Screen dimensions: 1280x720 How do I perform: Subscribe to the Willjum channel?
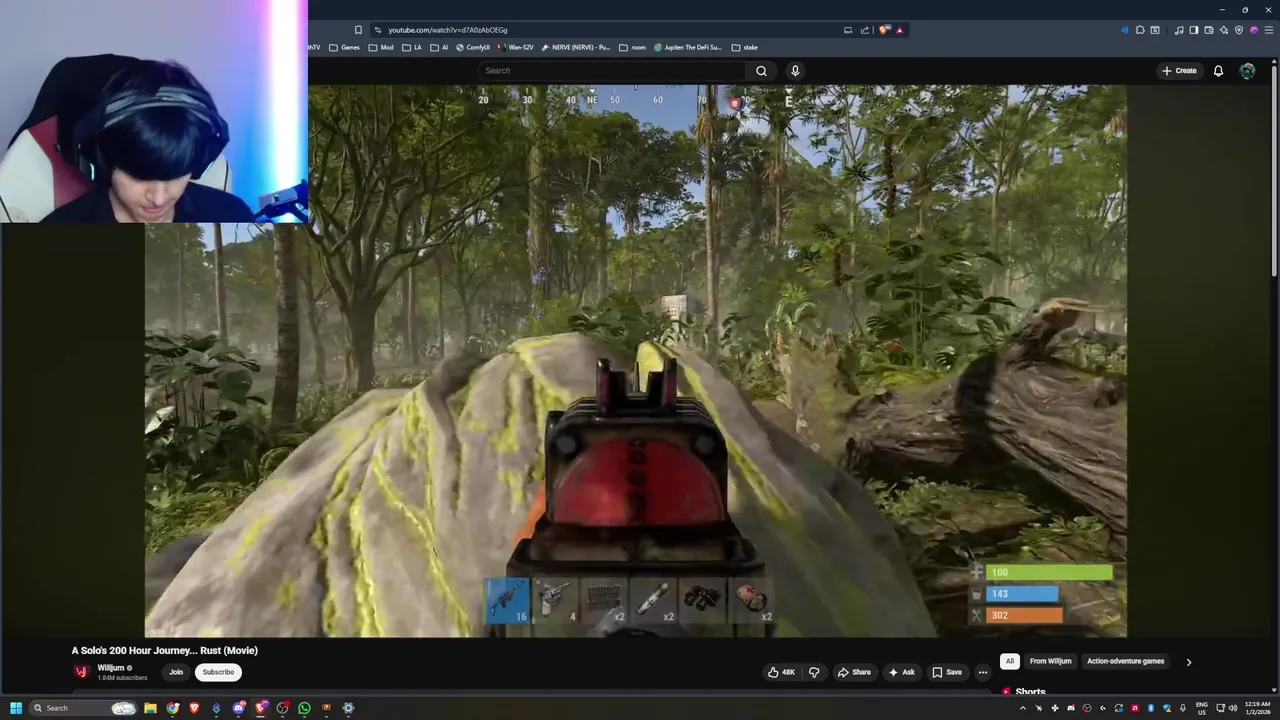point(218,672)
